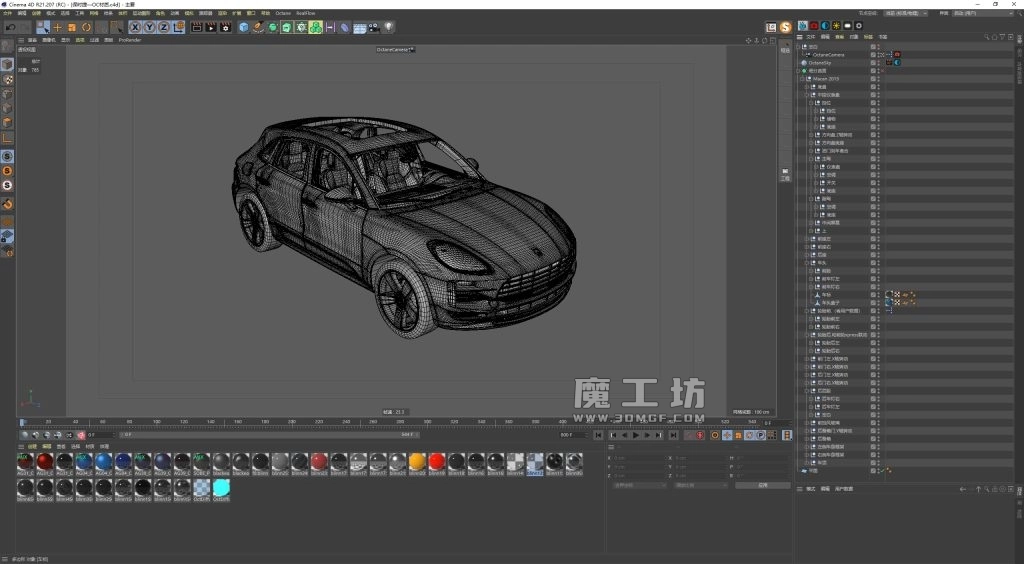Image resolution: width=1024 pixels, height=564 pixels.
Task: Open the ProRender menu in the viewport
Action: [x=130, y=40]
